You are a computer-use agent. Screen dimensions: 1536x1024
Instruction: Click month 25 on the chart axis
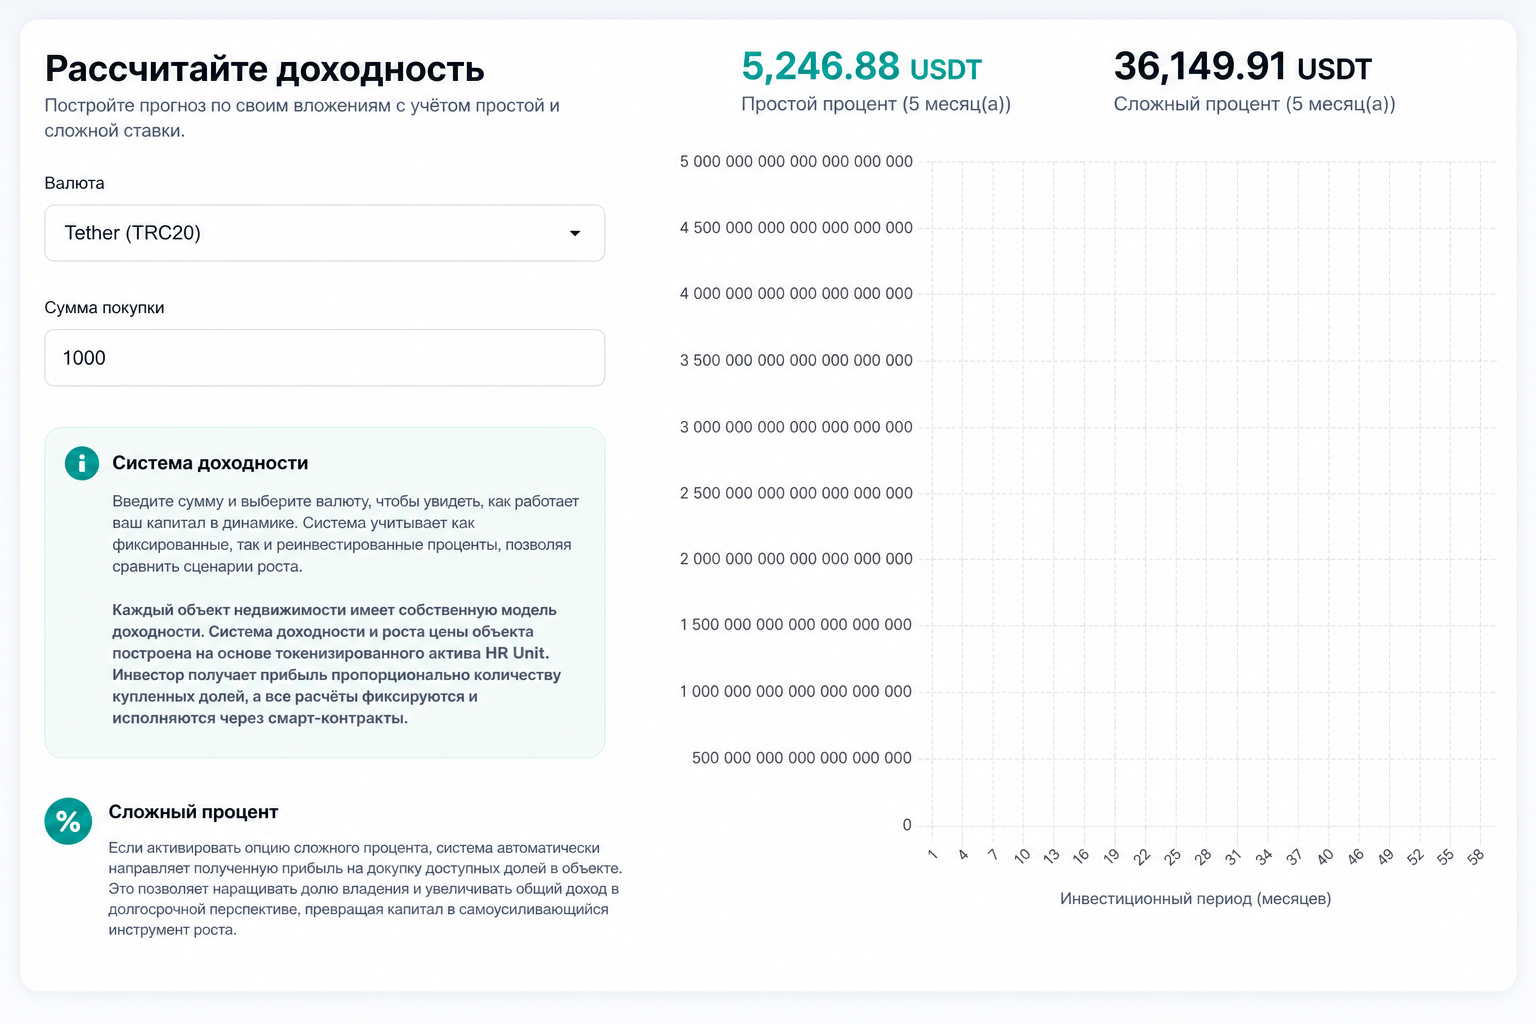[x=1172, y=857]
